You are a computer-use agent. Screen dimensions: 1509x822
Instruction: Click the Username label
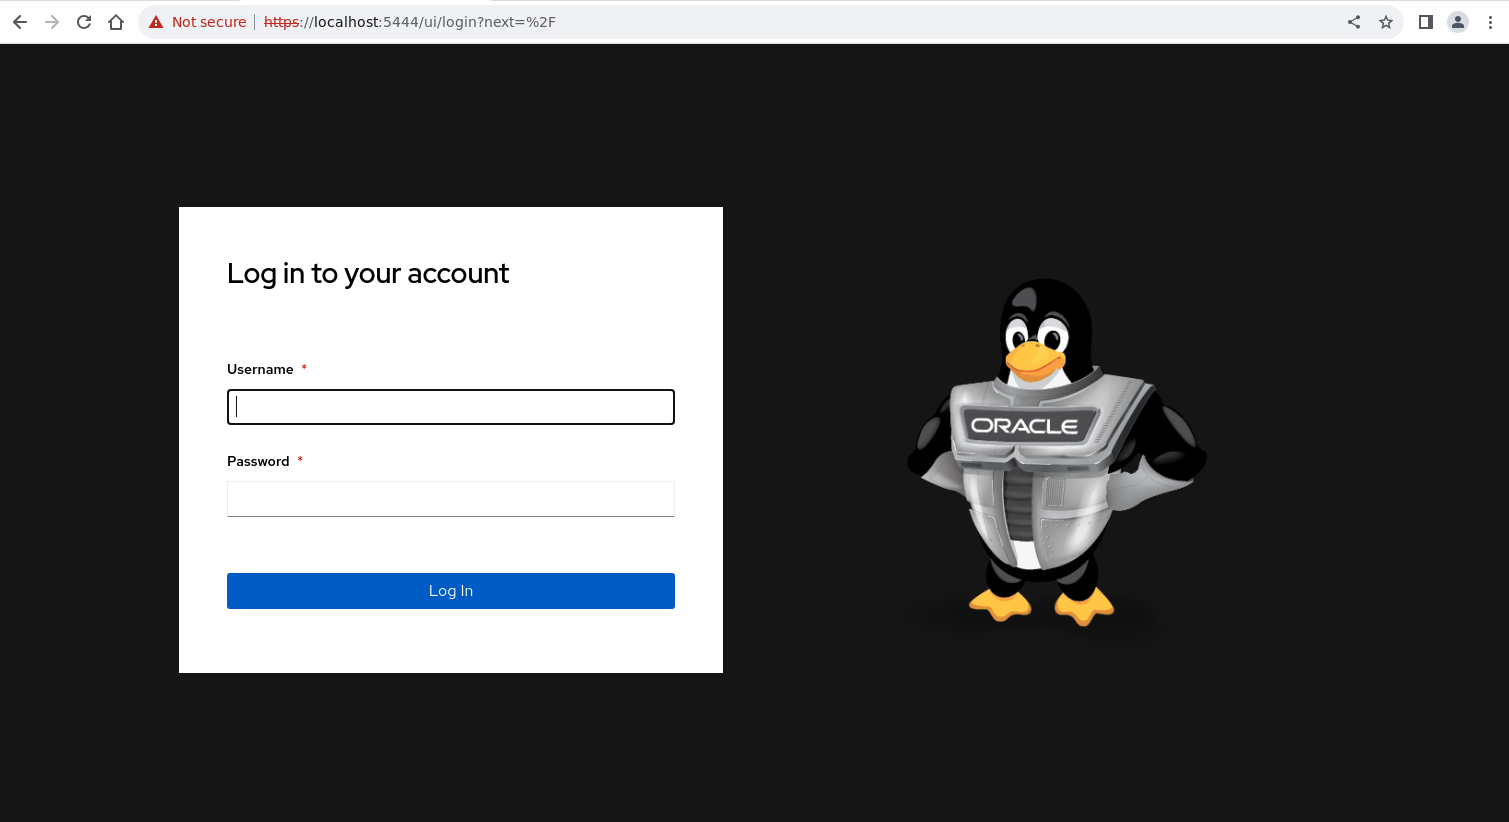click(260, 369)
